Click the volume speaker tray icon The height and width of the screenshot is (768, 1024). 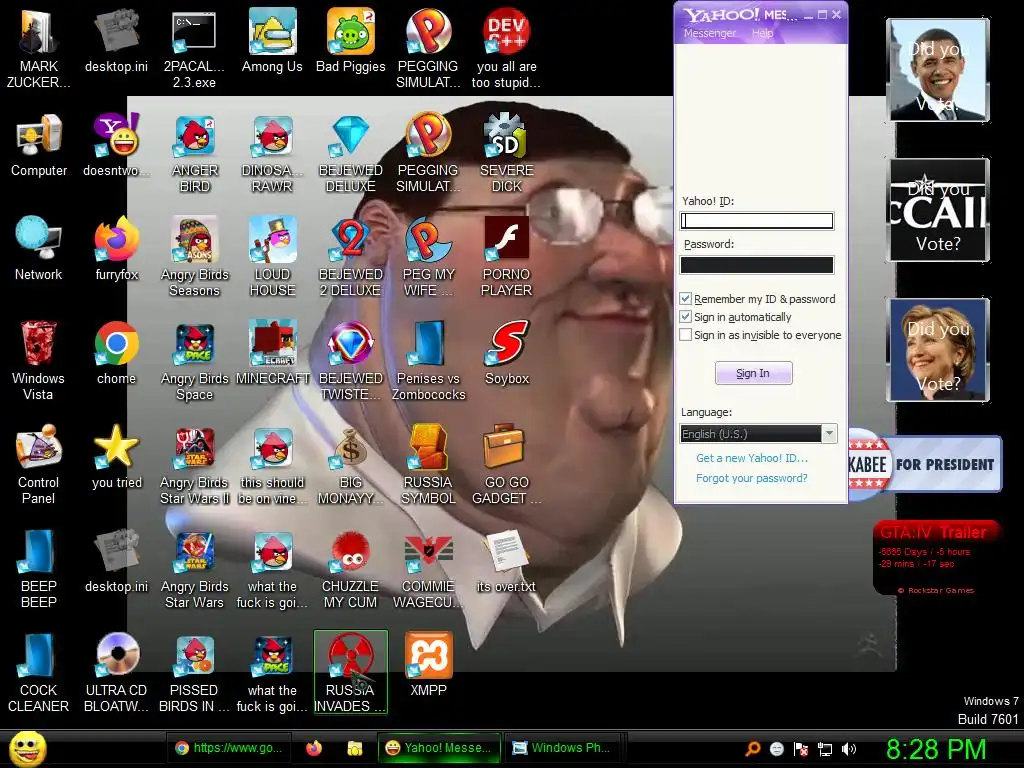(x=849, y=749)
